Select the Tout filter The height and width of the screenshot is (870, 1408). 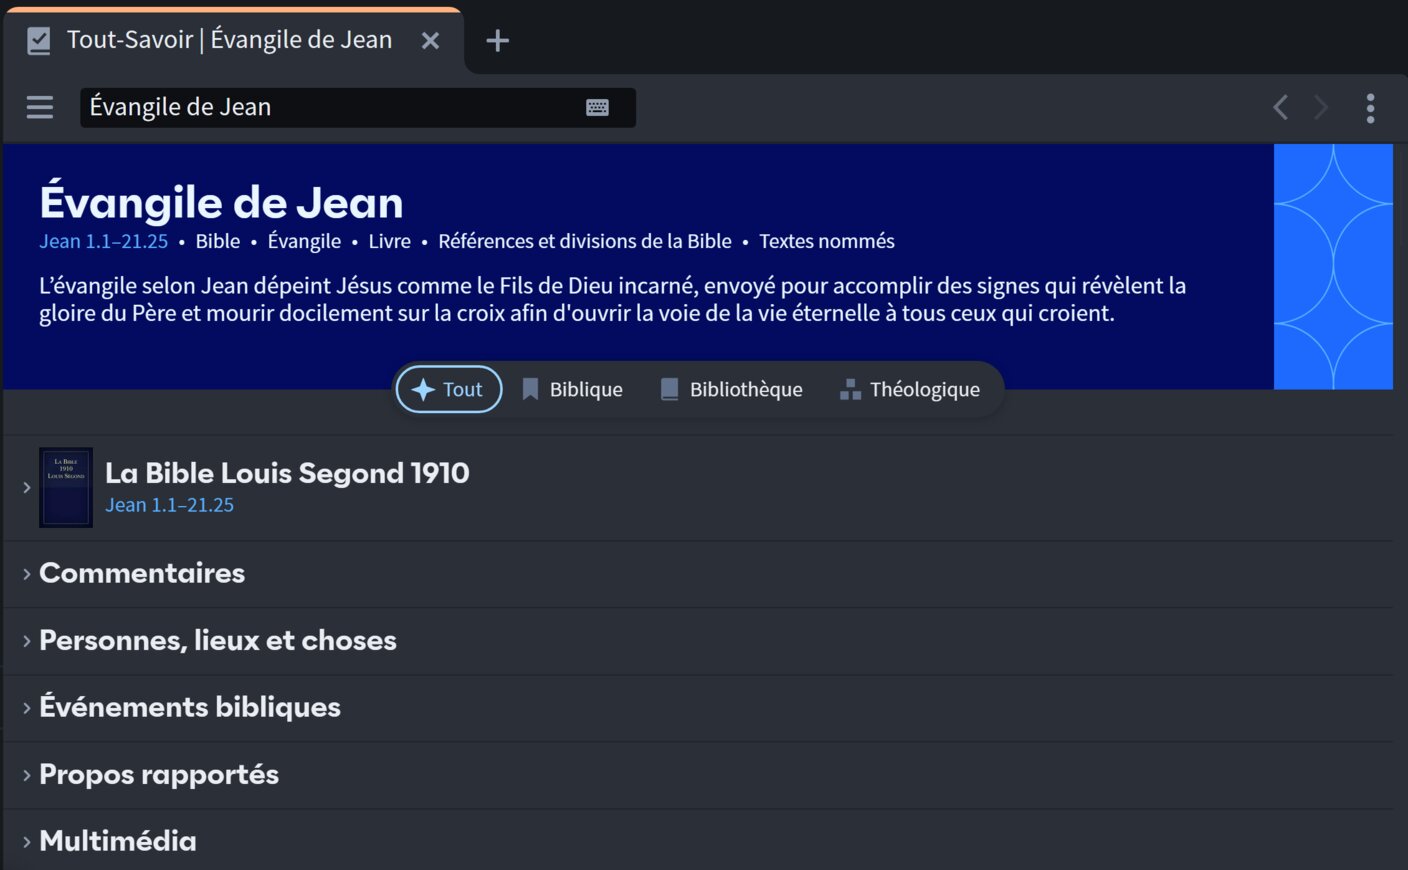coord(449,390)
